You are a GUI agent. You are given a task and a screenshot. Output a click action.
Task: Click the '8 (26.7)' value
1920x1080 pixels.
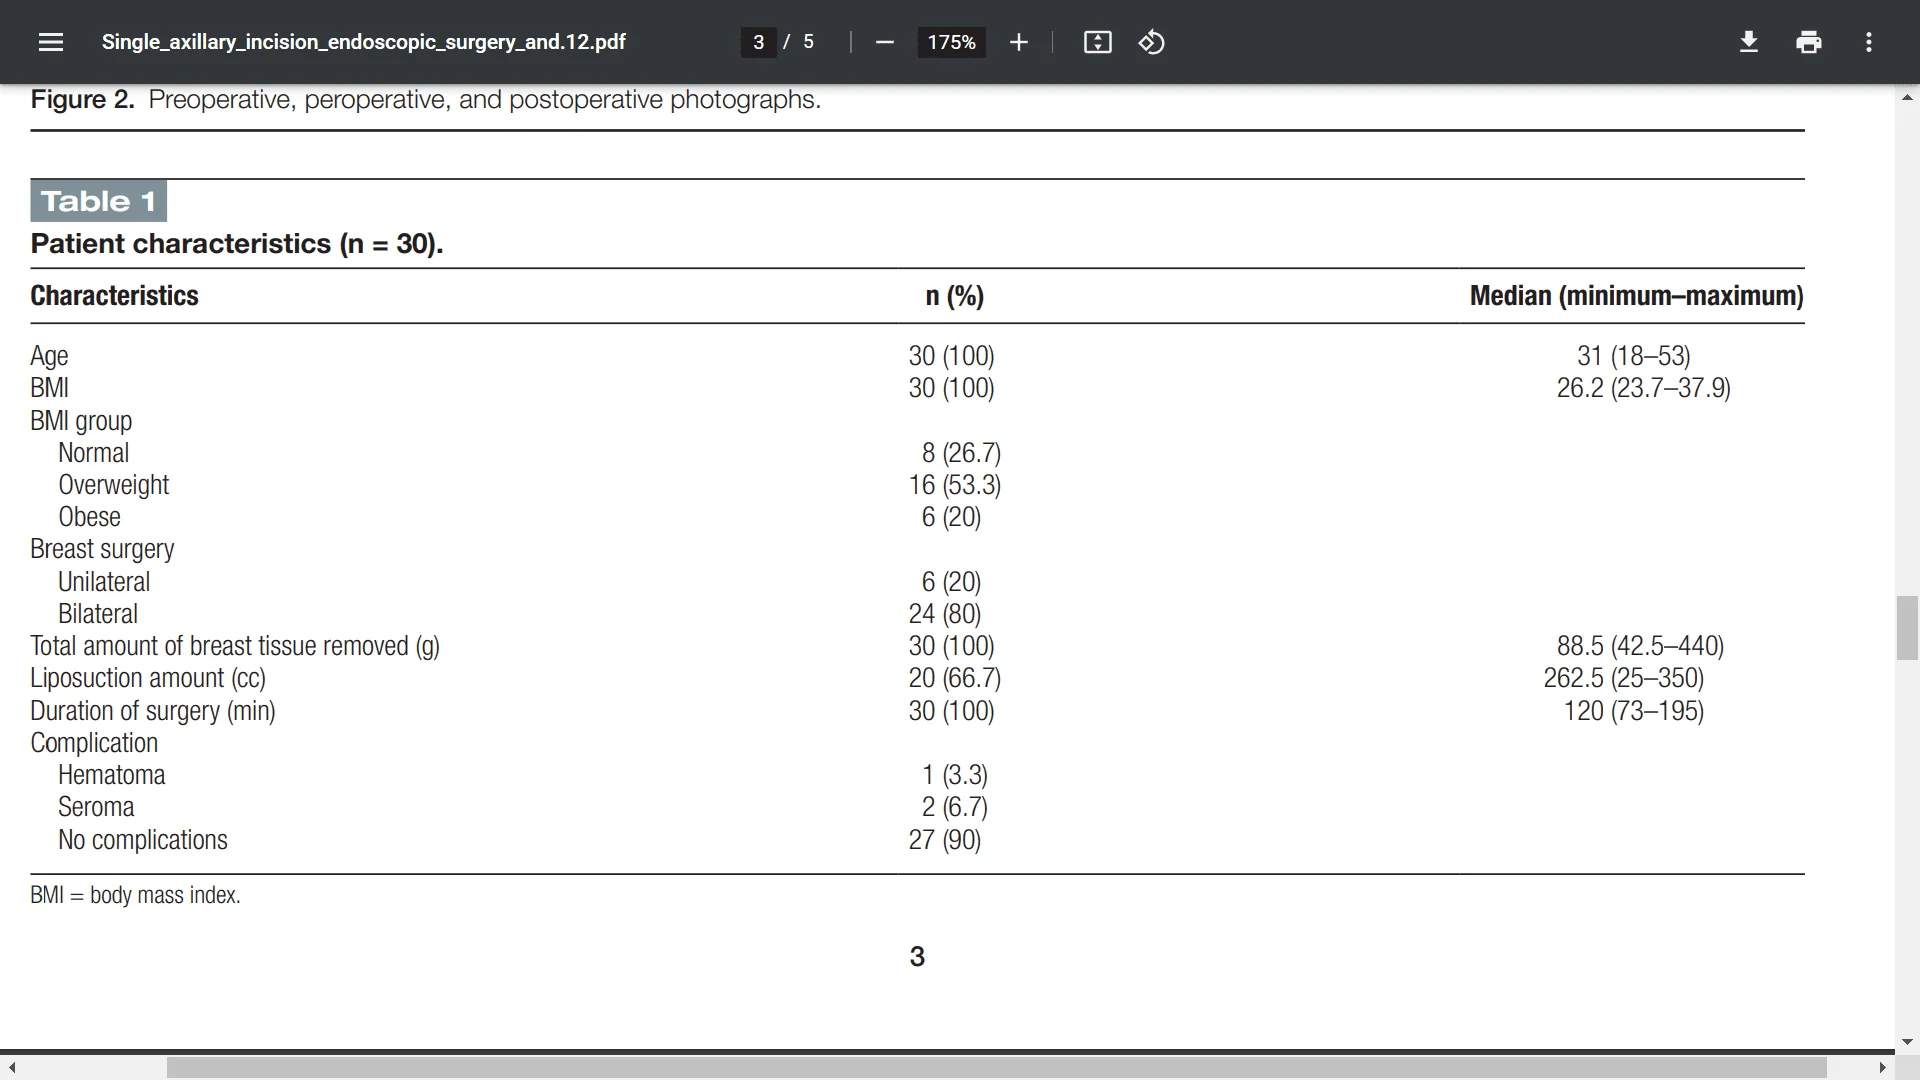click(x=961, y=453)
